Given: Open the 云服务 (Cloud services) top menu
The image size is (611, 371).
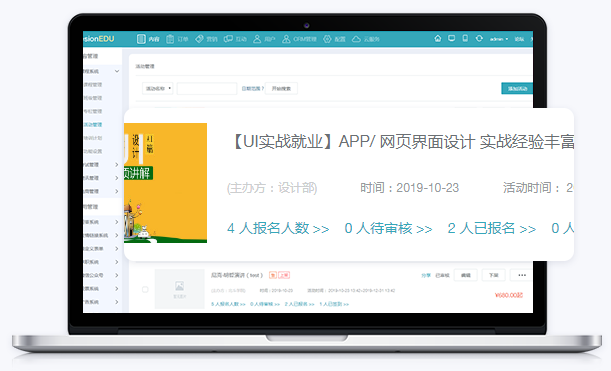Looking at the screenshot, I should 366,39.
